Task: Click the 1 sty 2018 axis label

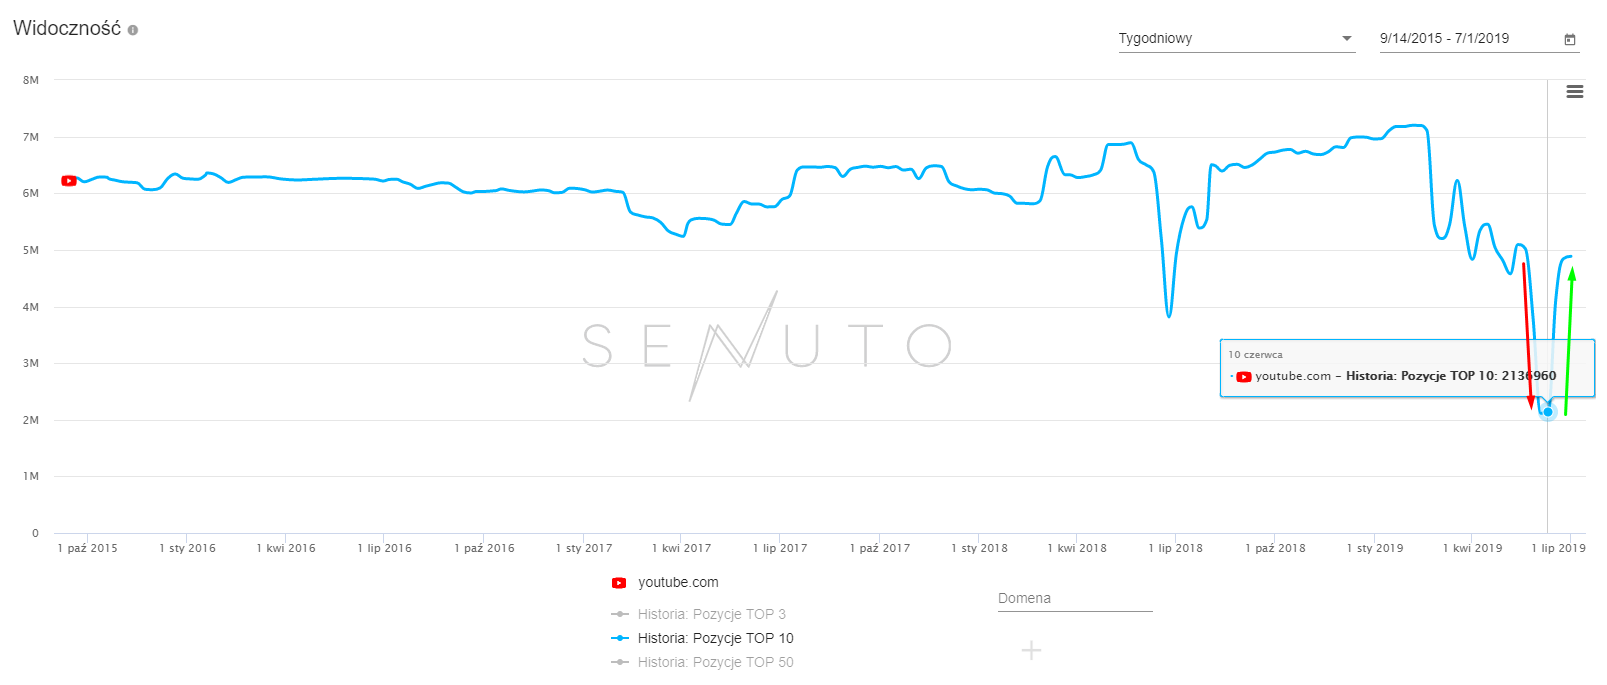Action: (x=979, y=548)
